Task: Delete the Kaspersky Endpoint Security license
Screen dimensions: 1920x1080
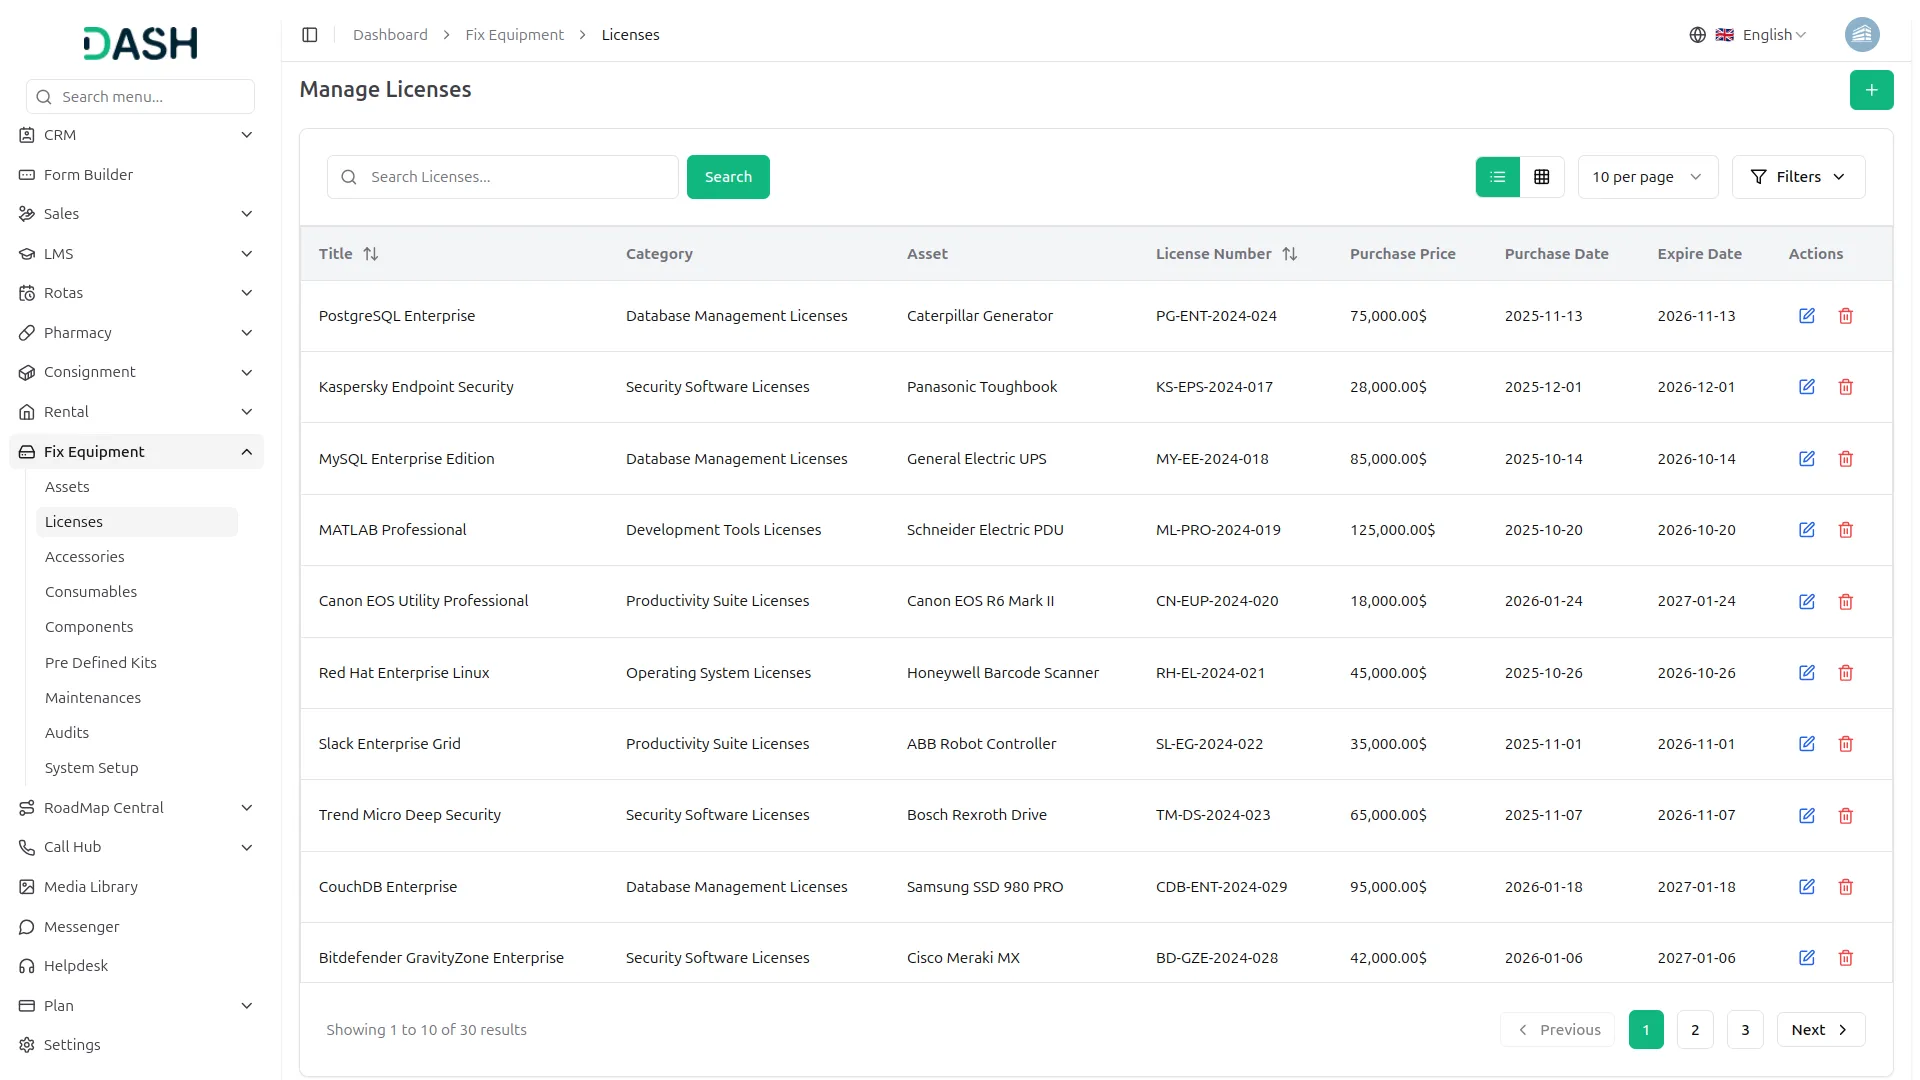Action: click(1845, 387)
